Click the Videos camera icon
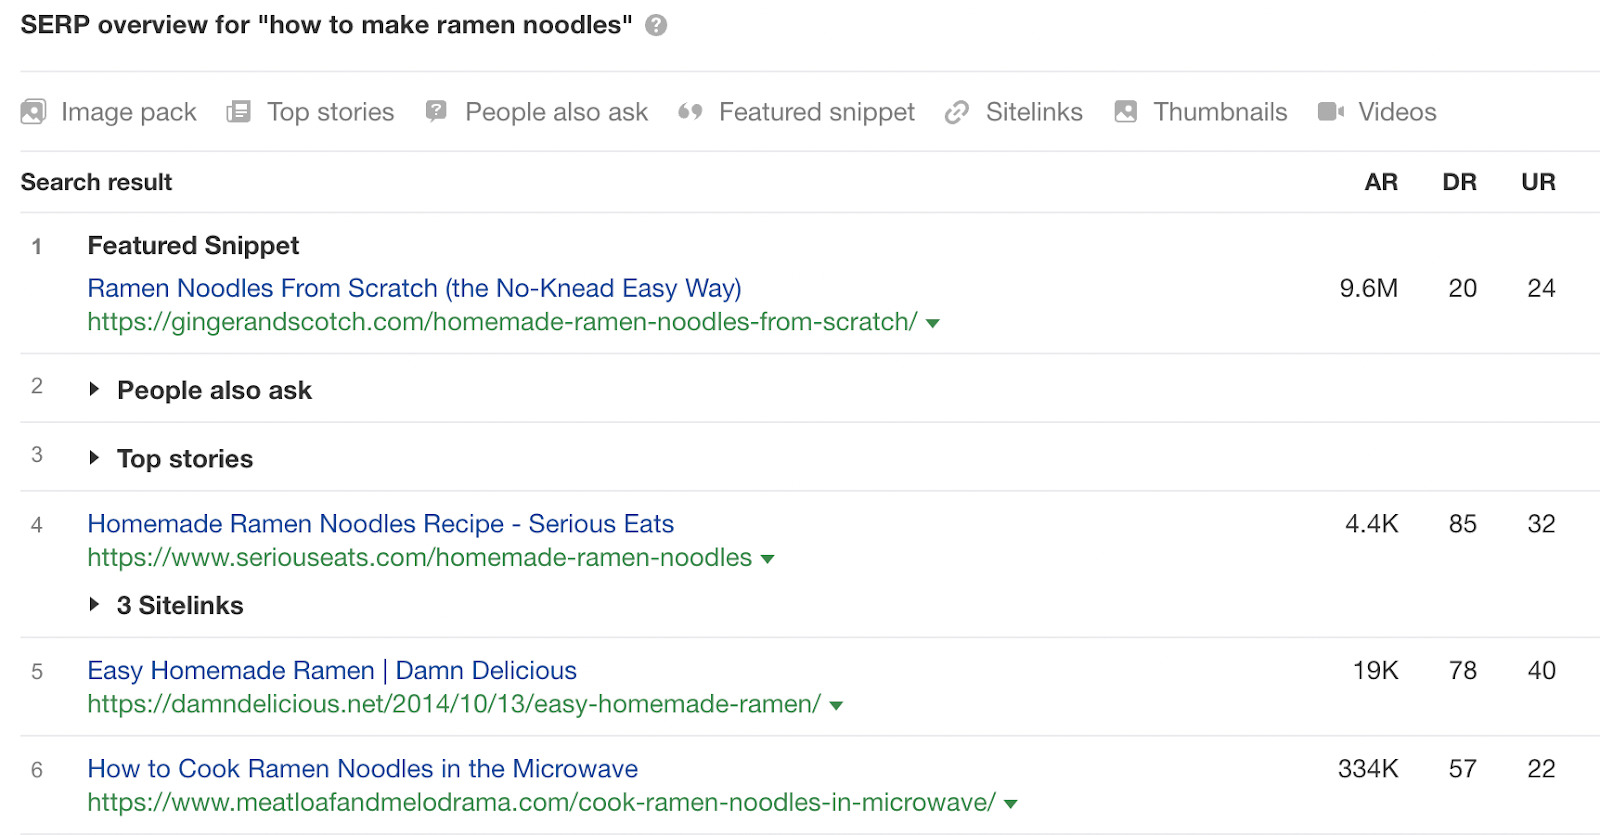1600x835 pixels. coord(1329,112)
